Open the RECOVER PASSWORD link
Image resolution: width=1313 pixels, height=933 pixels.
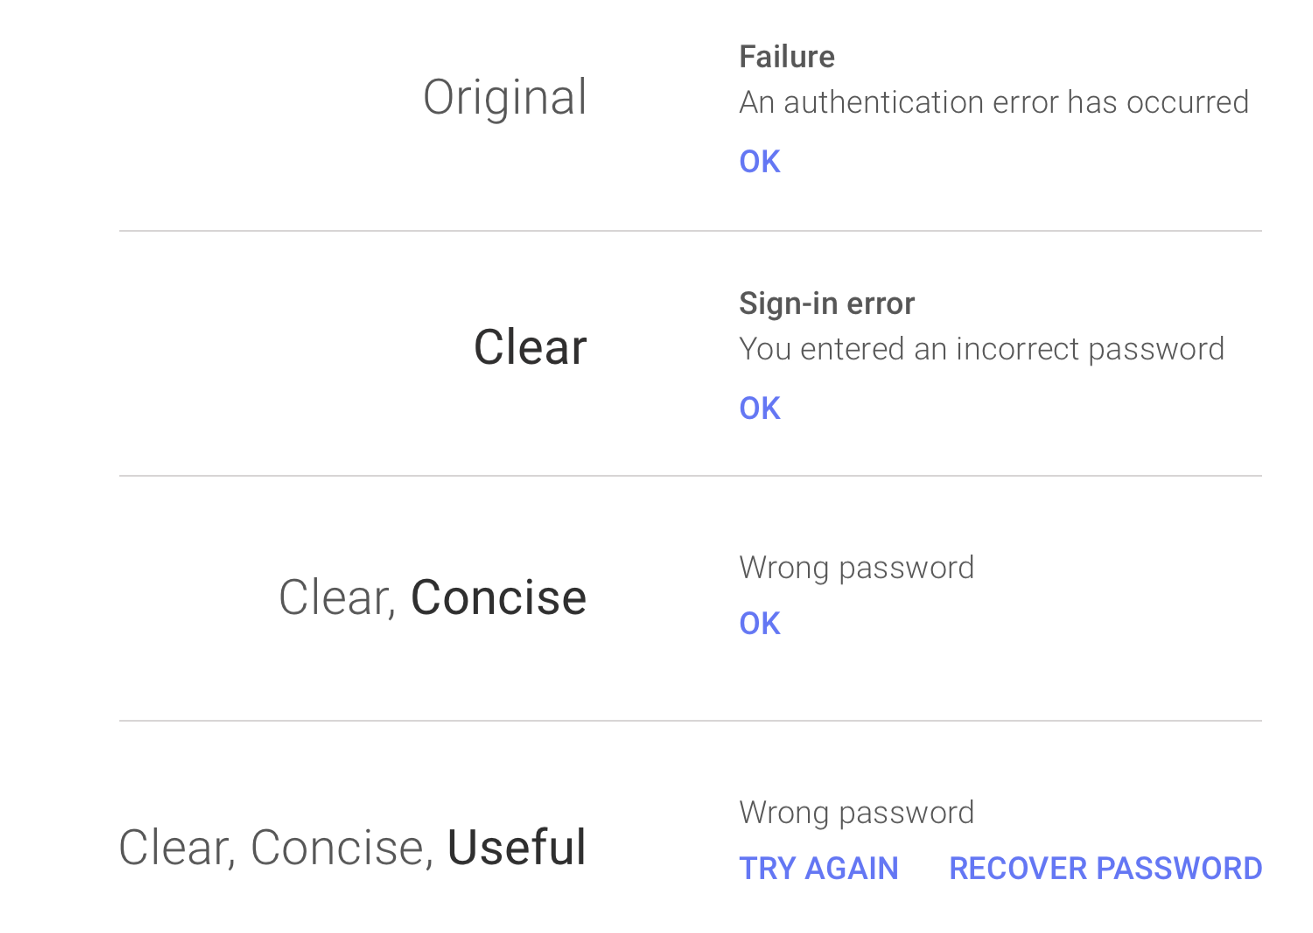click(1105, 868)
